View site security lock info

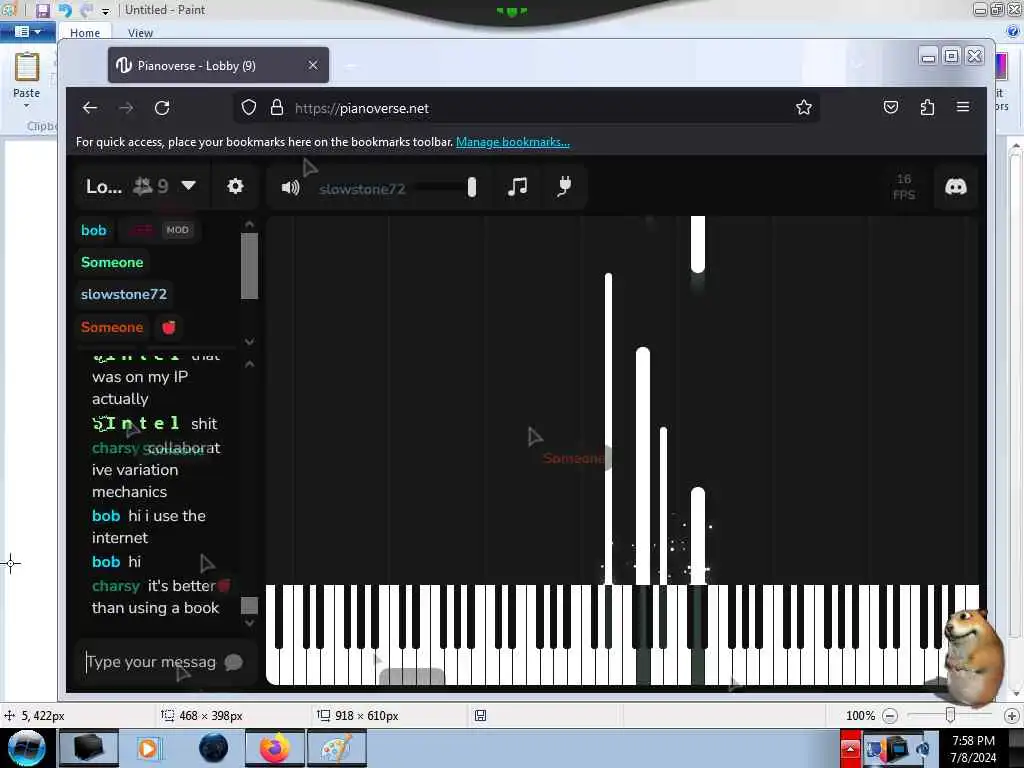(277, 108)
